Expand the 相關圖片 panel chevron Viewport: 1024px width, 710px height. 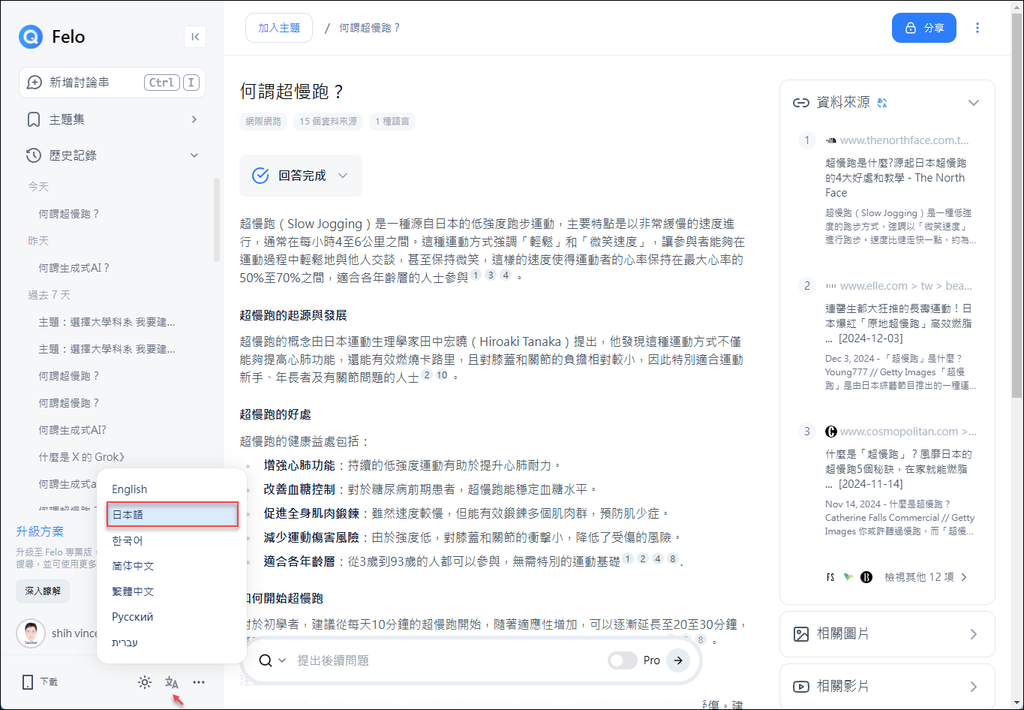coord(973,634)
